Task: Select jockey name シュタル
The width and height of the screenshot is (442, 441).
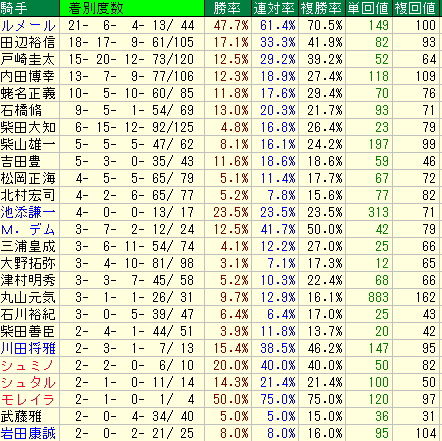Action: [28, 383]
